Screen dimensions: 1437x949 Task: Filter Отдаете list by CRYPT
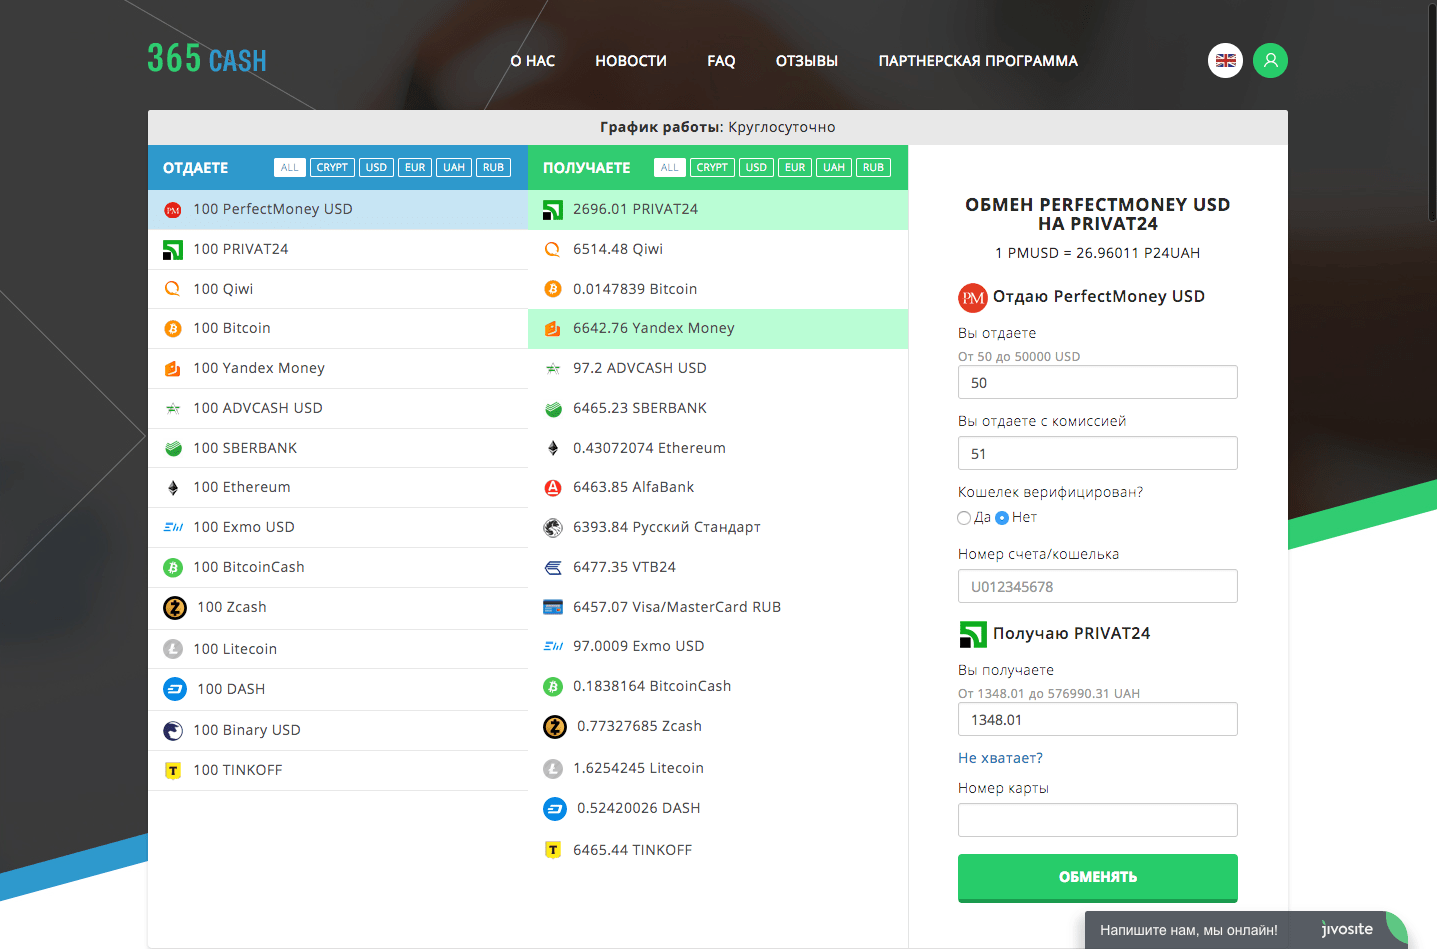pos(332,168)
